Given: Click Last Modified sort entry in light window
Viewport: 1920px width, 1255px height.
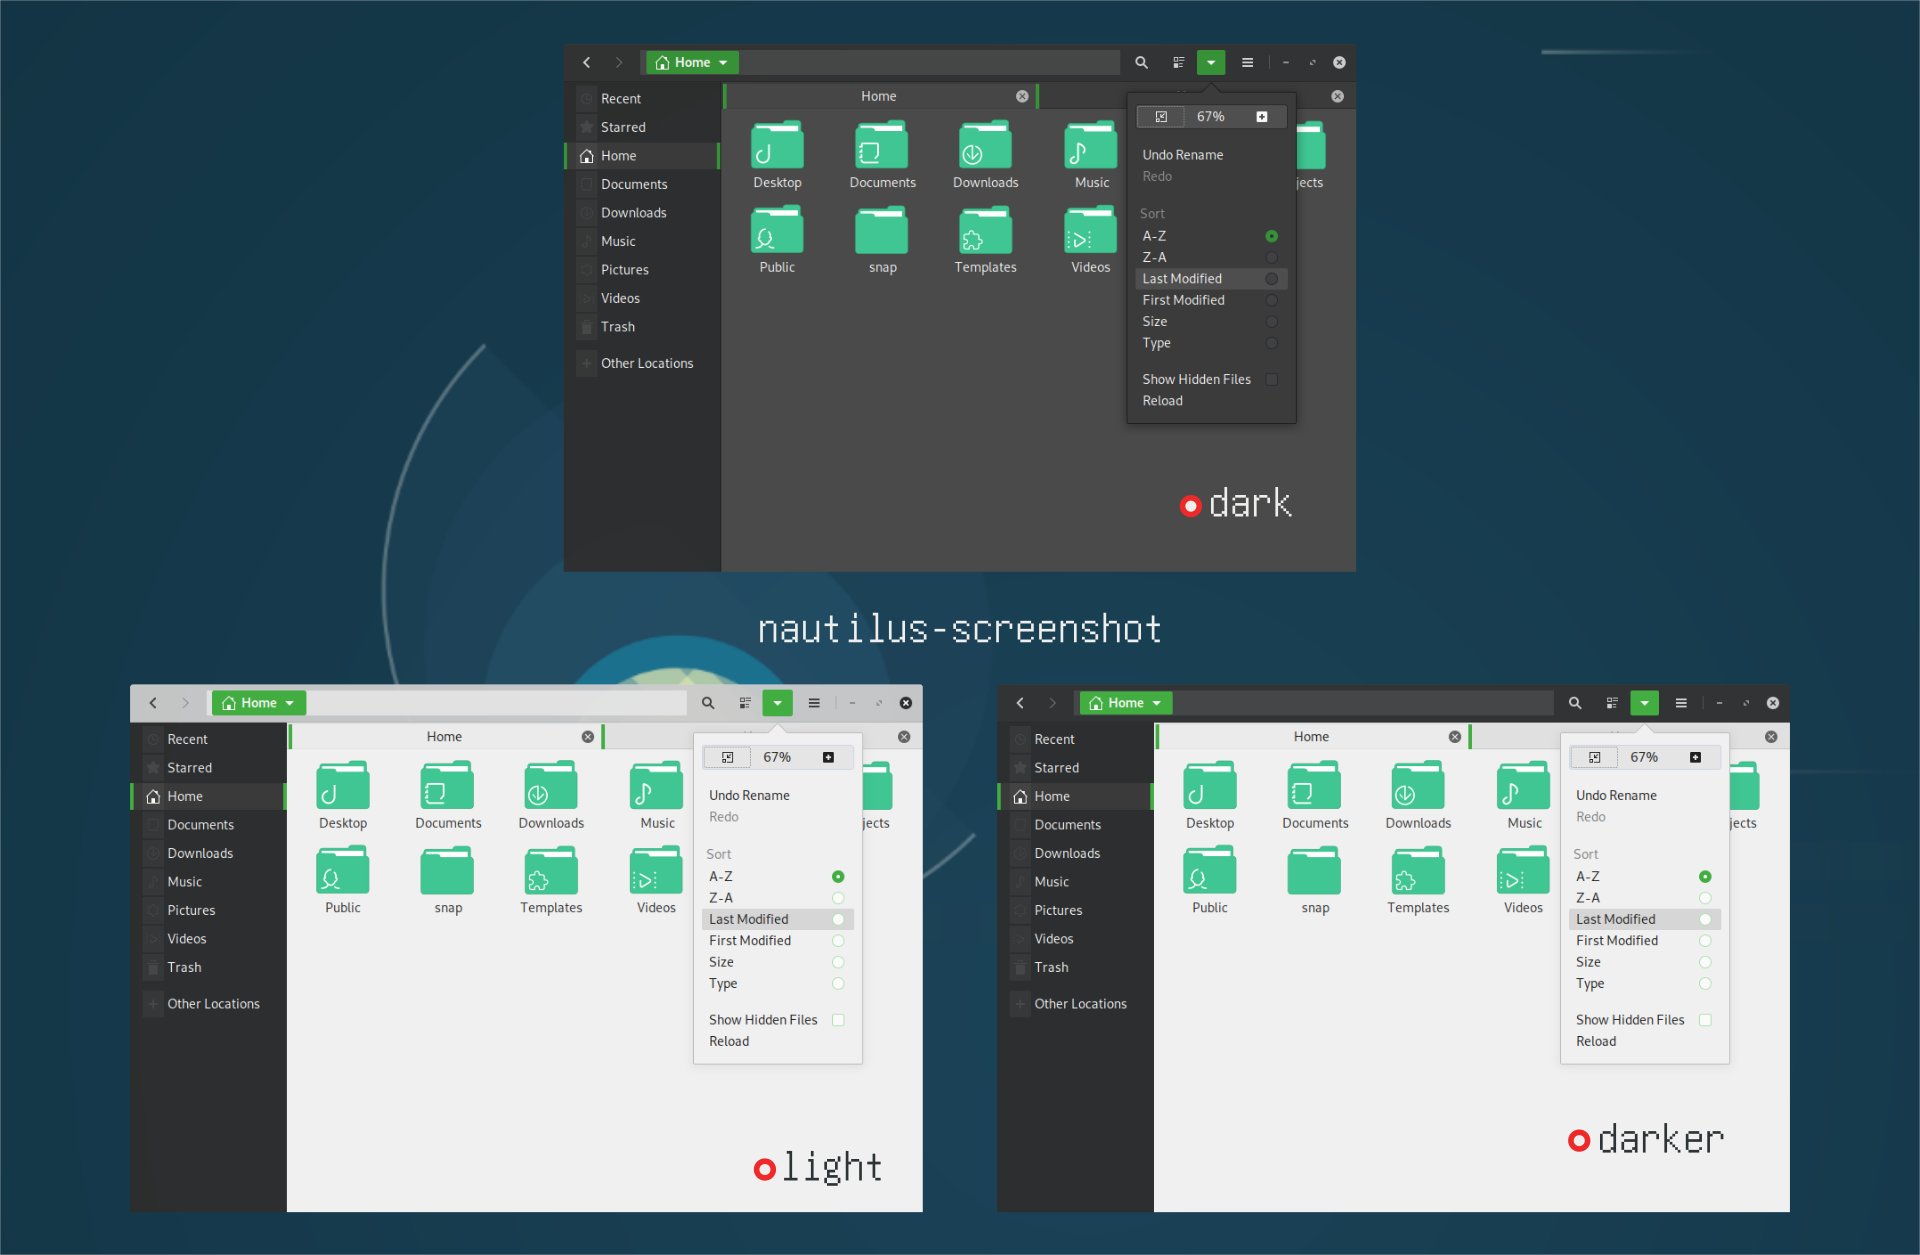Looking at the screenshot, I should 778,919.
